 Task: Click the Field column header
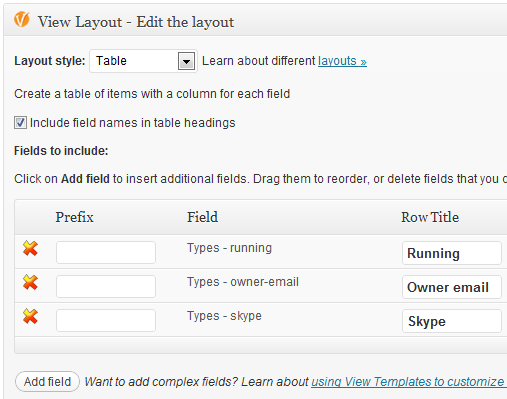coord(202,217)
